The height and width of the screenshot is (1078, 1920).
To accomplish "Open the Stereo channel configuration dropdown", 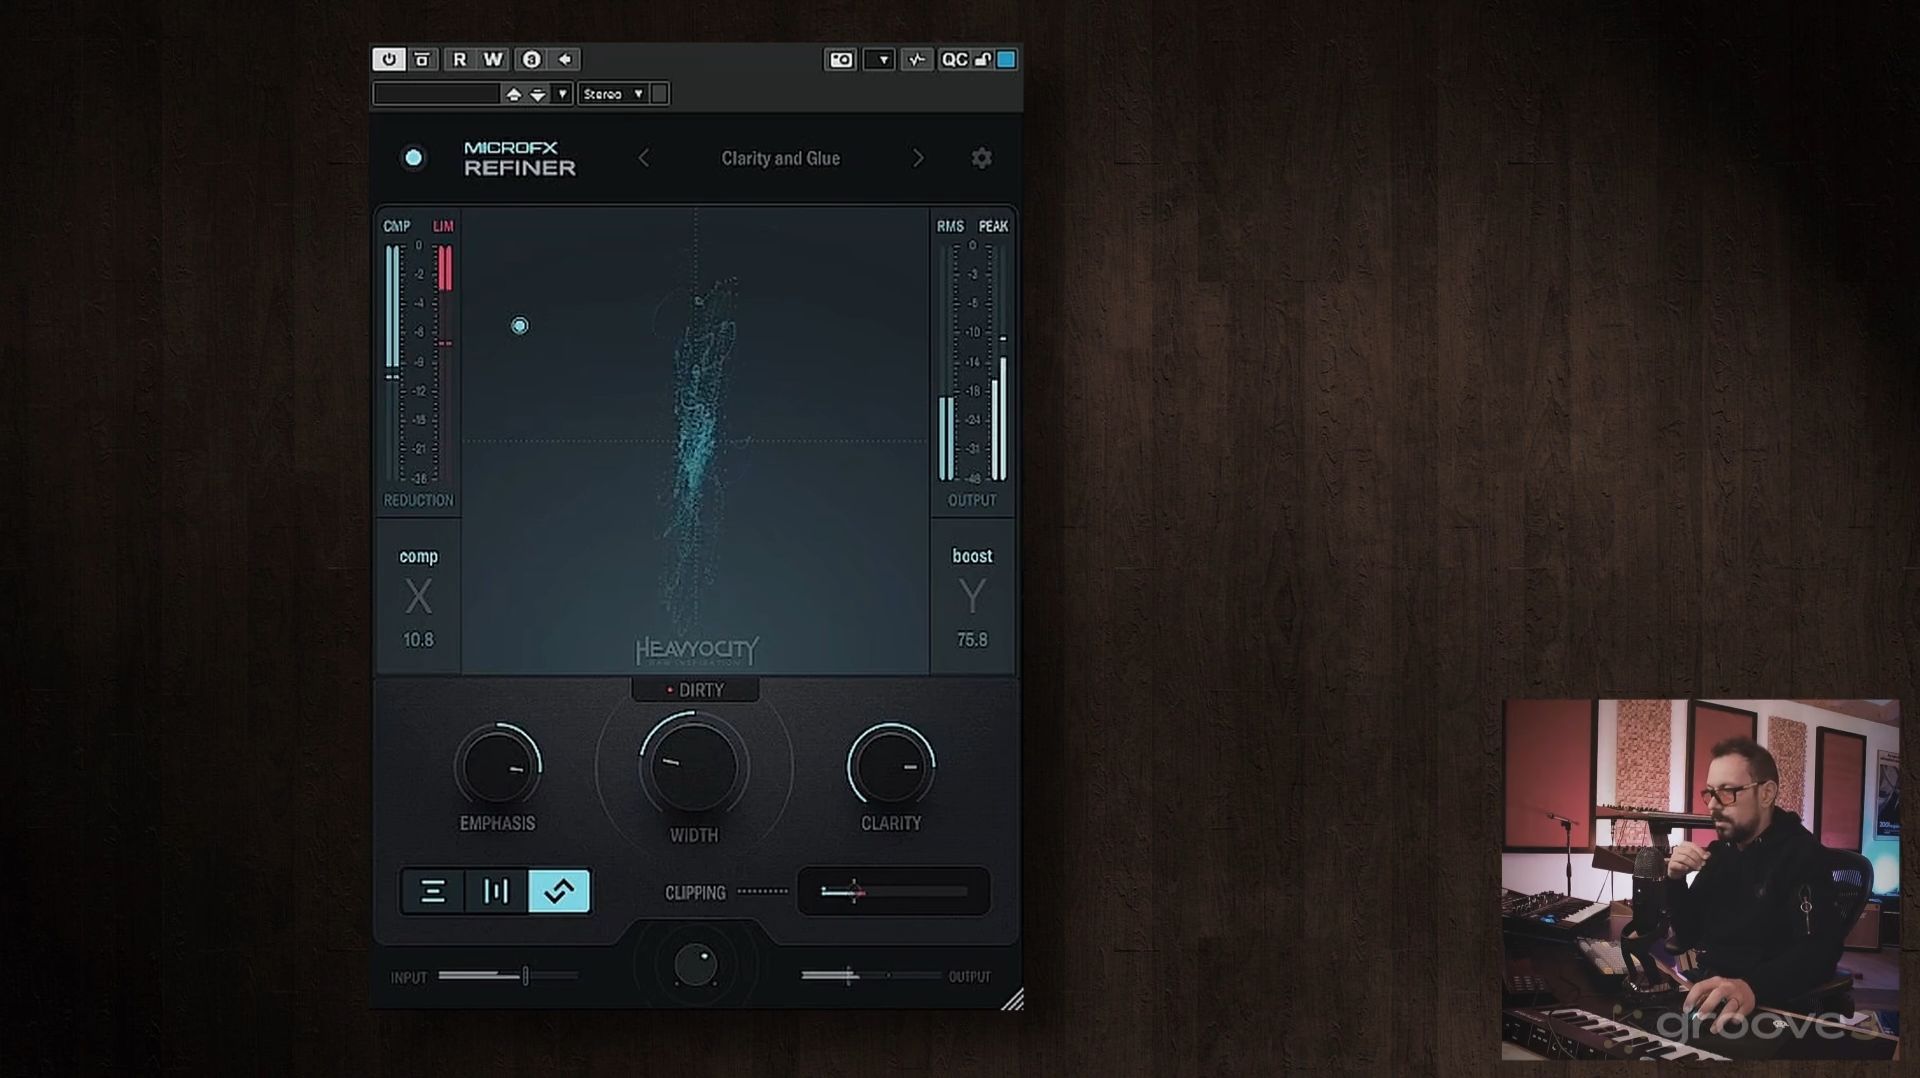I will [x=613, y=94].
